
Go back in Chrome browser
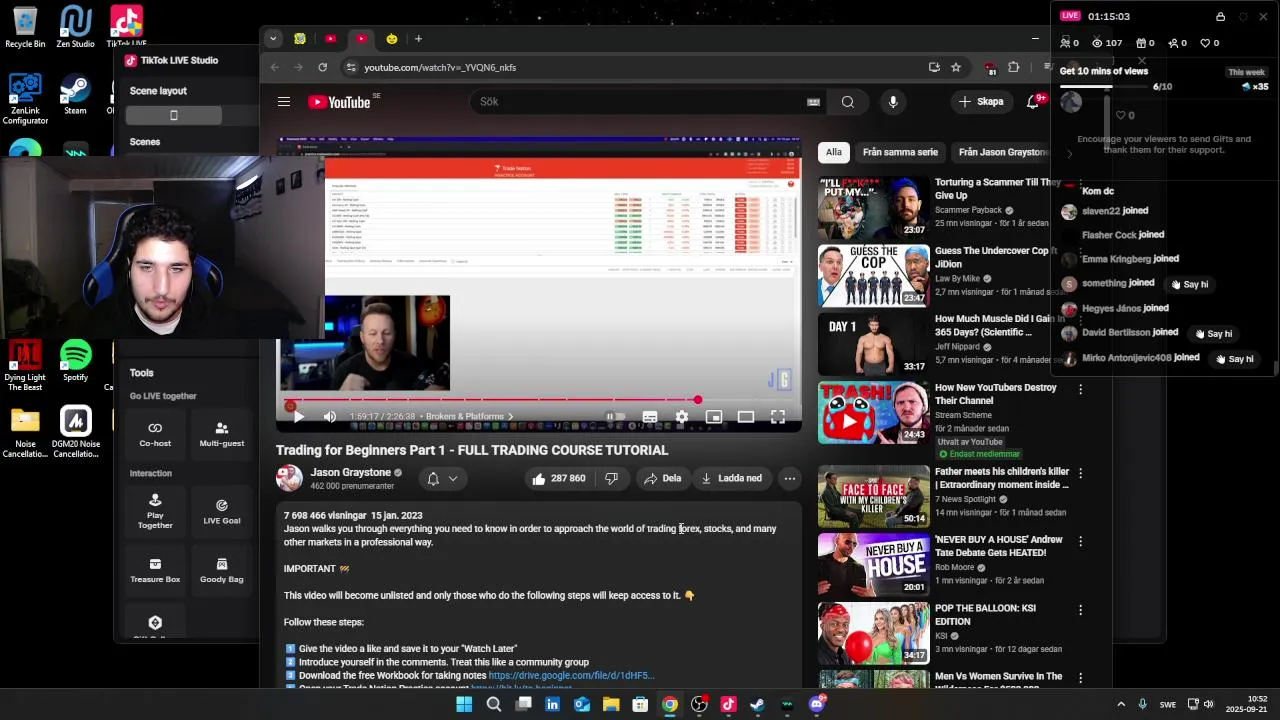tap(274, 67)
